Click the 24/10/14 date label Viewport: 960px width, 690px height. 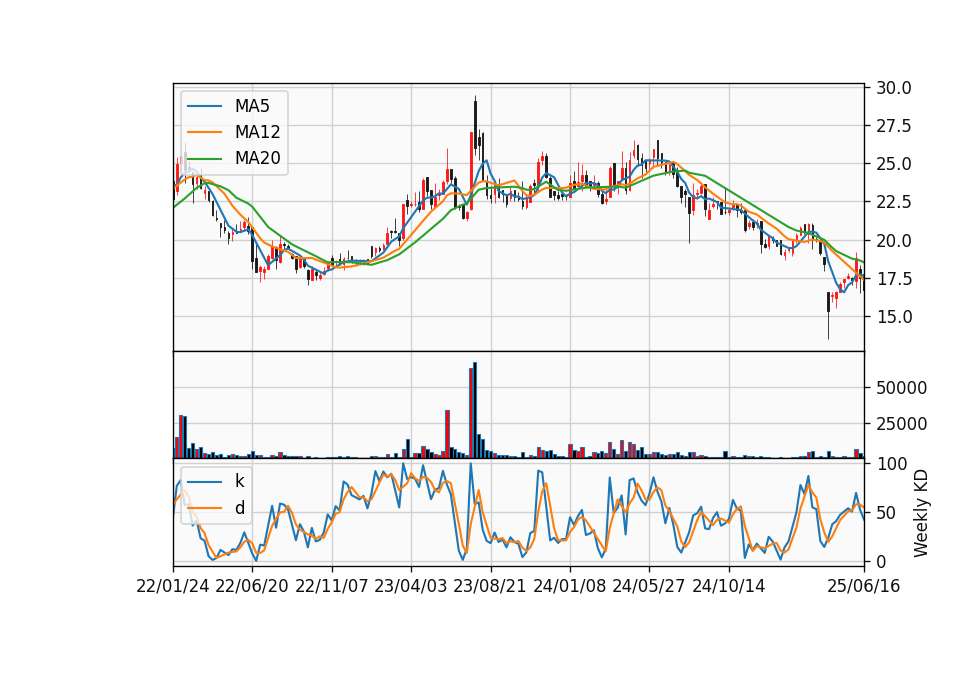tap(729, 586)
